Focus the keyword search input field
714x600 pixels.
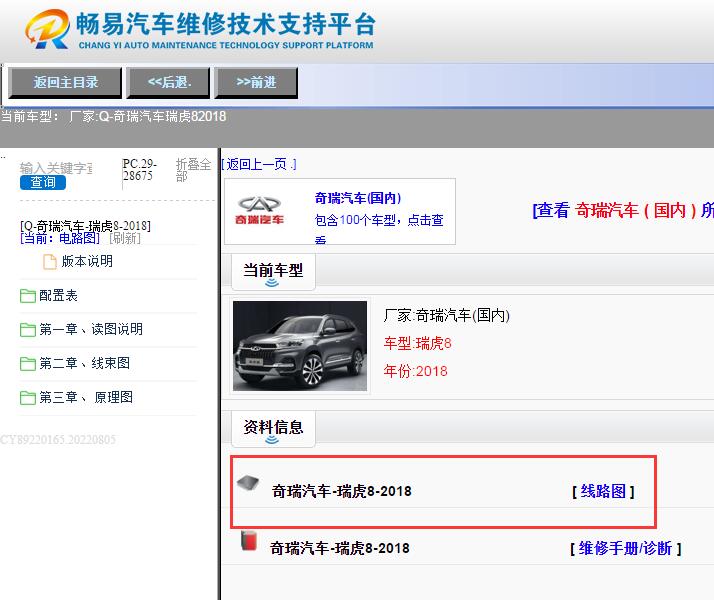[56, 168]
